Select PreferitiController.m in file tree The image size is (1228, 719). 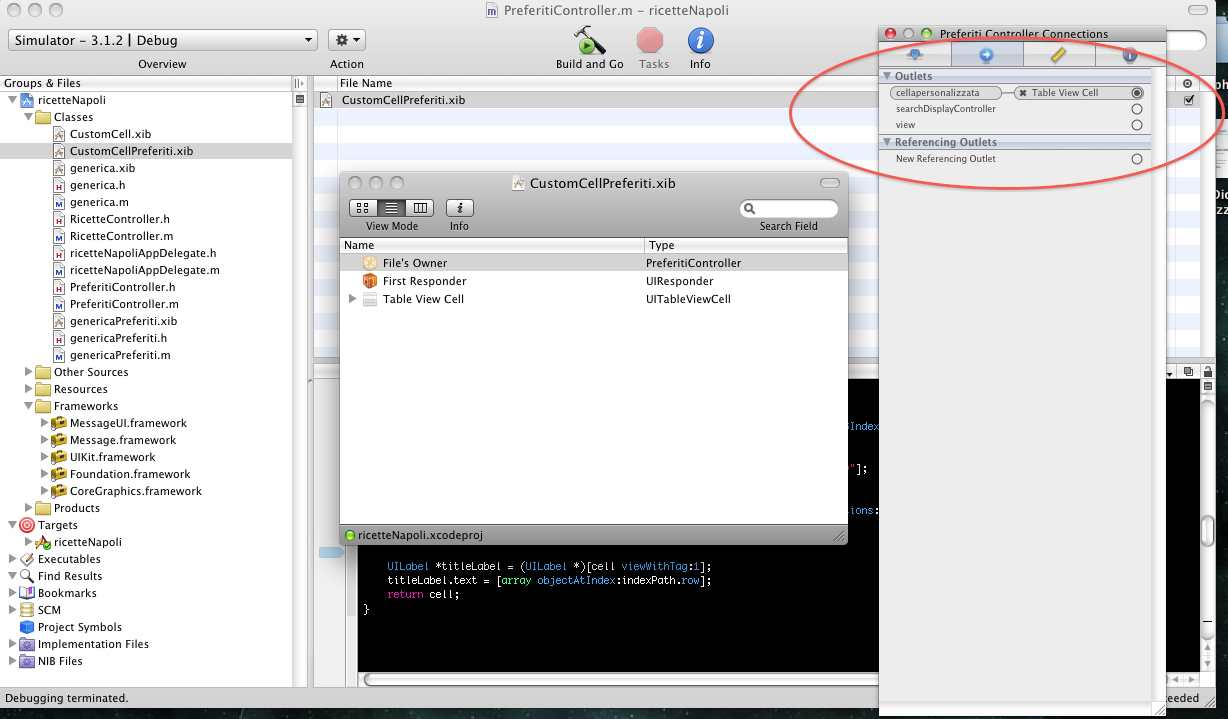point(124,304)
